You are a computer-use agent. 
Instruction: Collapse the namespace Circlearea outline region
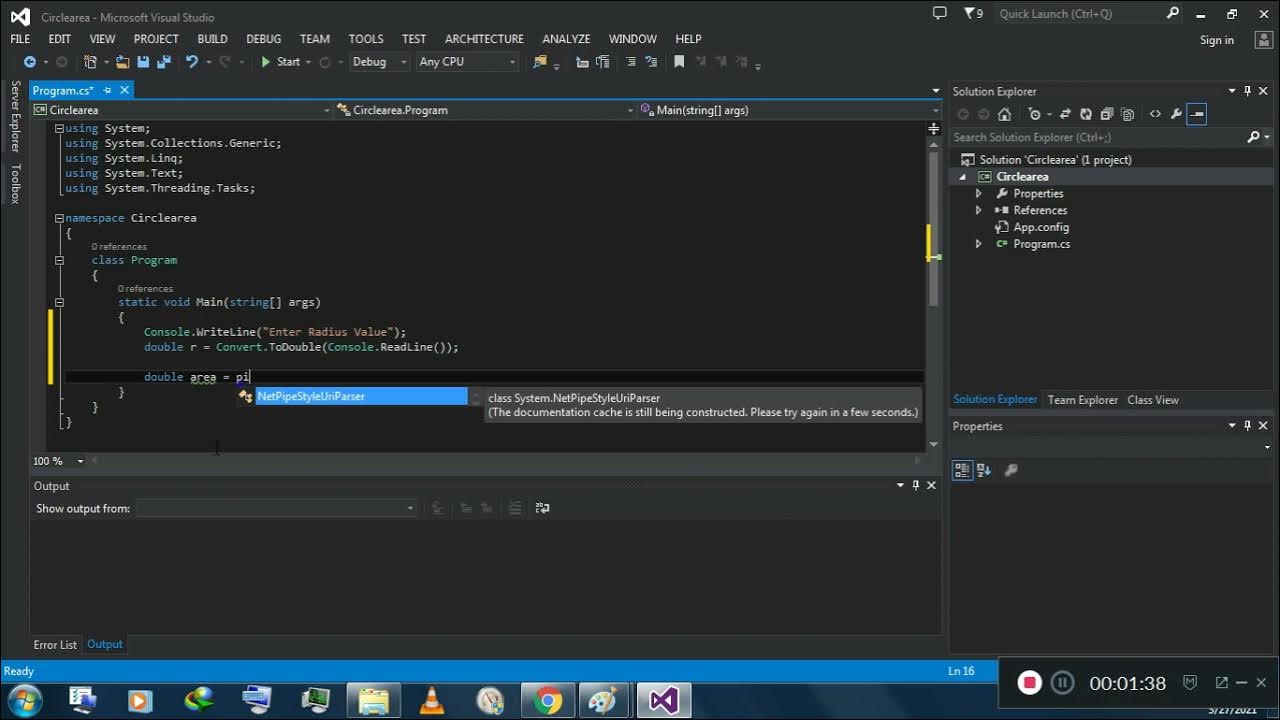click(59, 218)
